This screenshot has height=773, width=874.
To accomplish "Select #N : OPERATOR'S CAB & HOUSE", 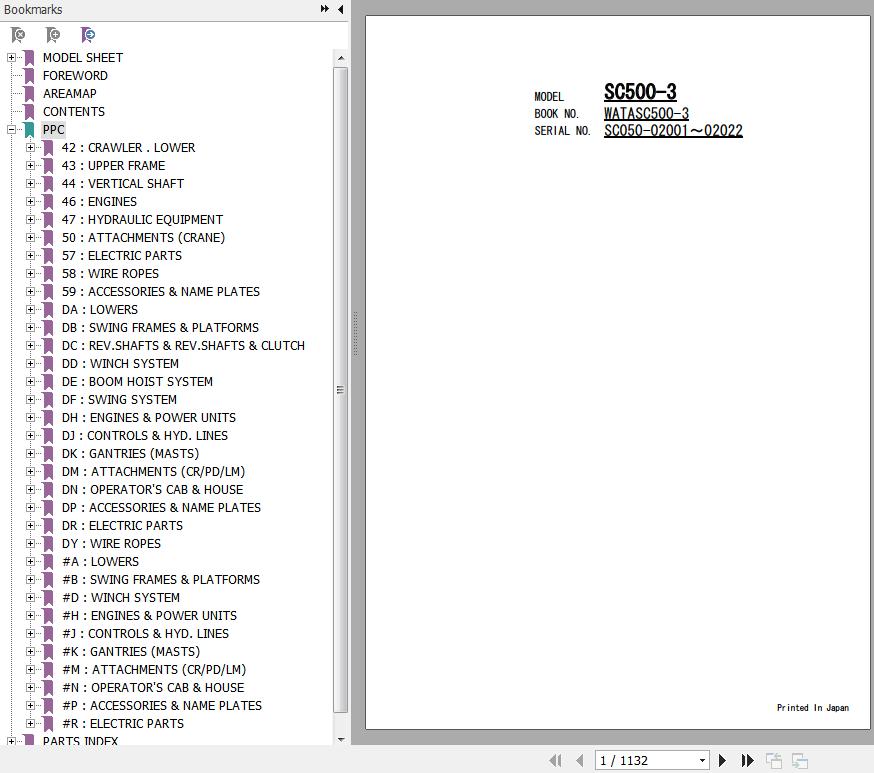I will 153,687.
